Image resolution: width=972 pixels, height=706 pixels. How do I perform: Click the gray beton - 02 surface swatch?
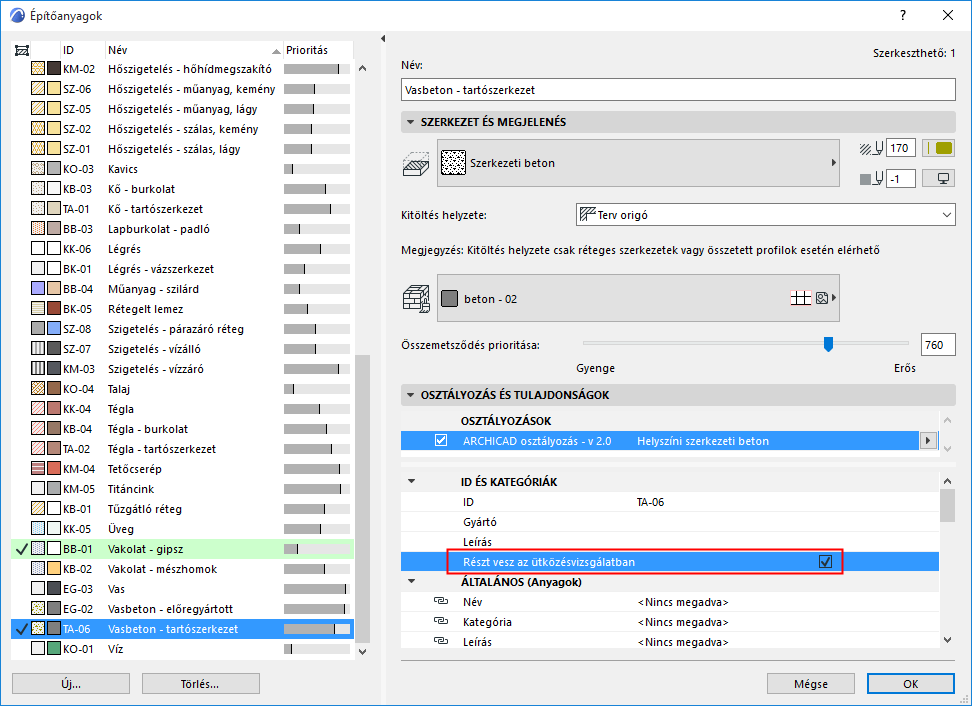click(x=449, y=299)
